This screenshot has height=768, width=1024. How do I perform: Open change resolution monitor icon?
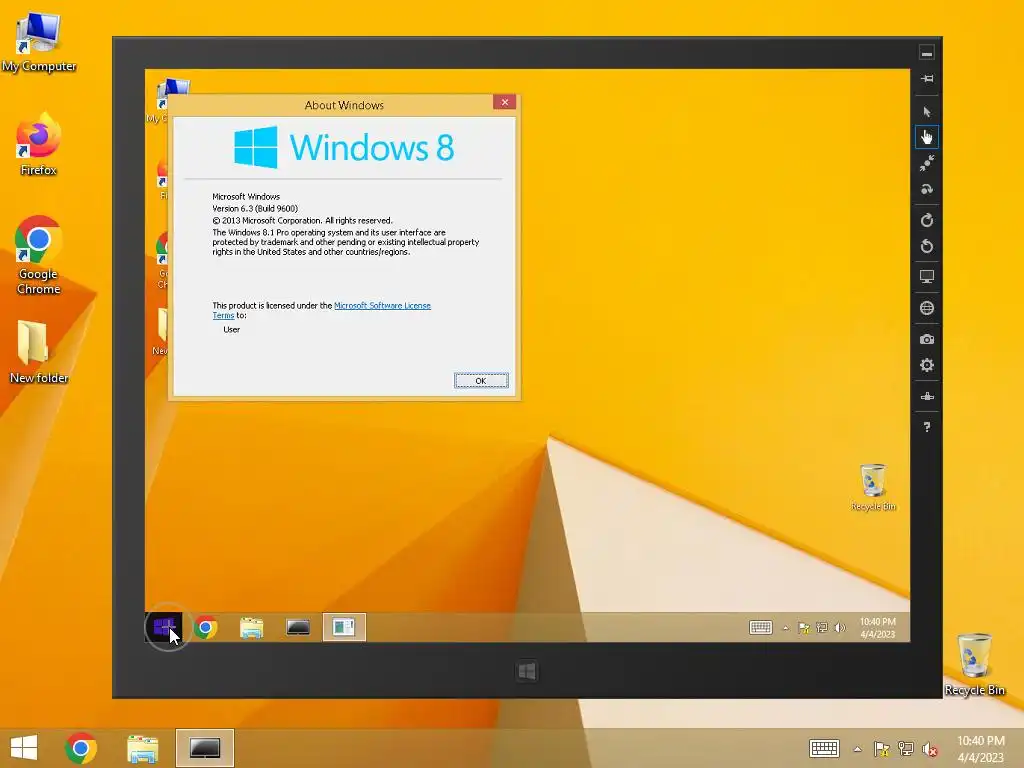(927, 277)
